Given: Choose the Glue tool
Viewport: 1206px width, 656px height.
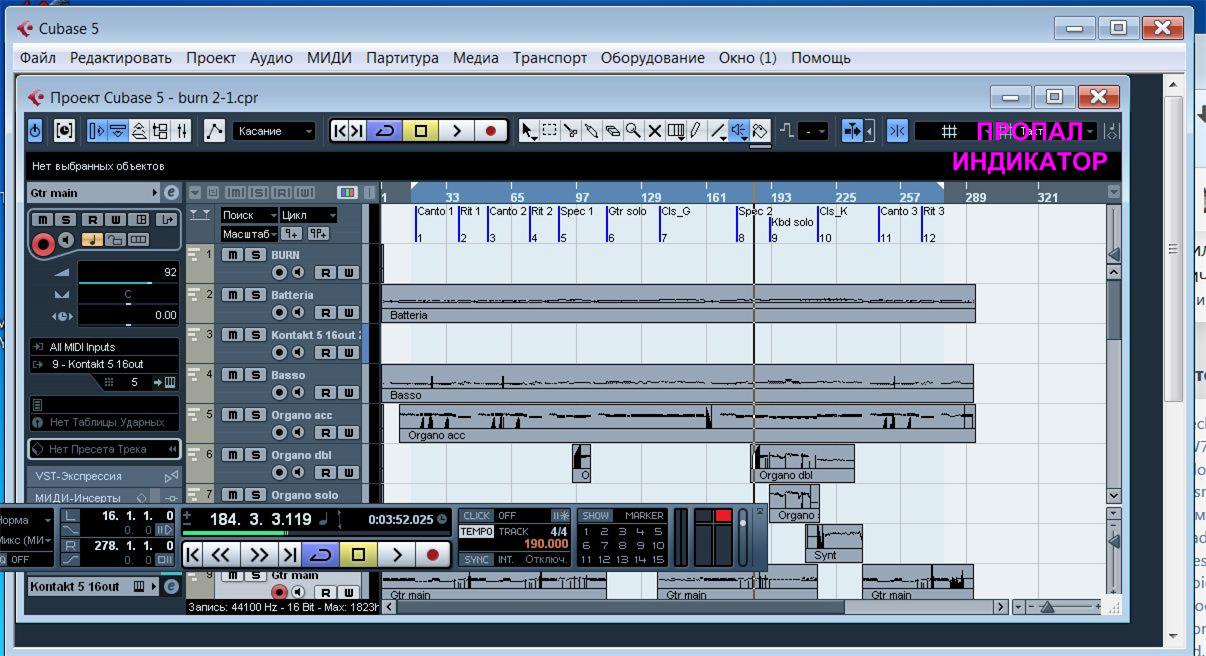Looking at the screenshot, I should 591,130.
